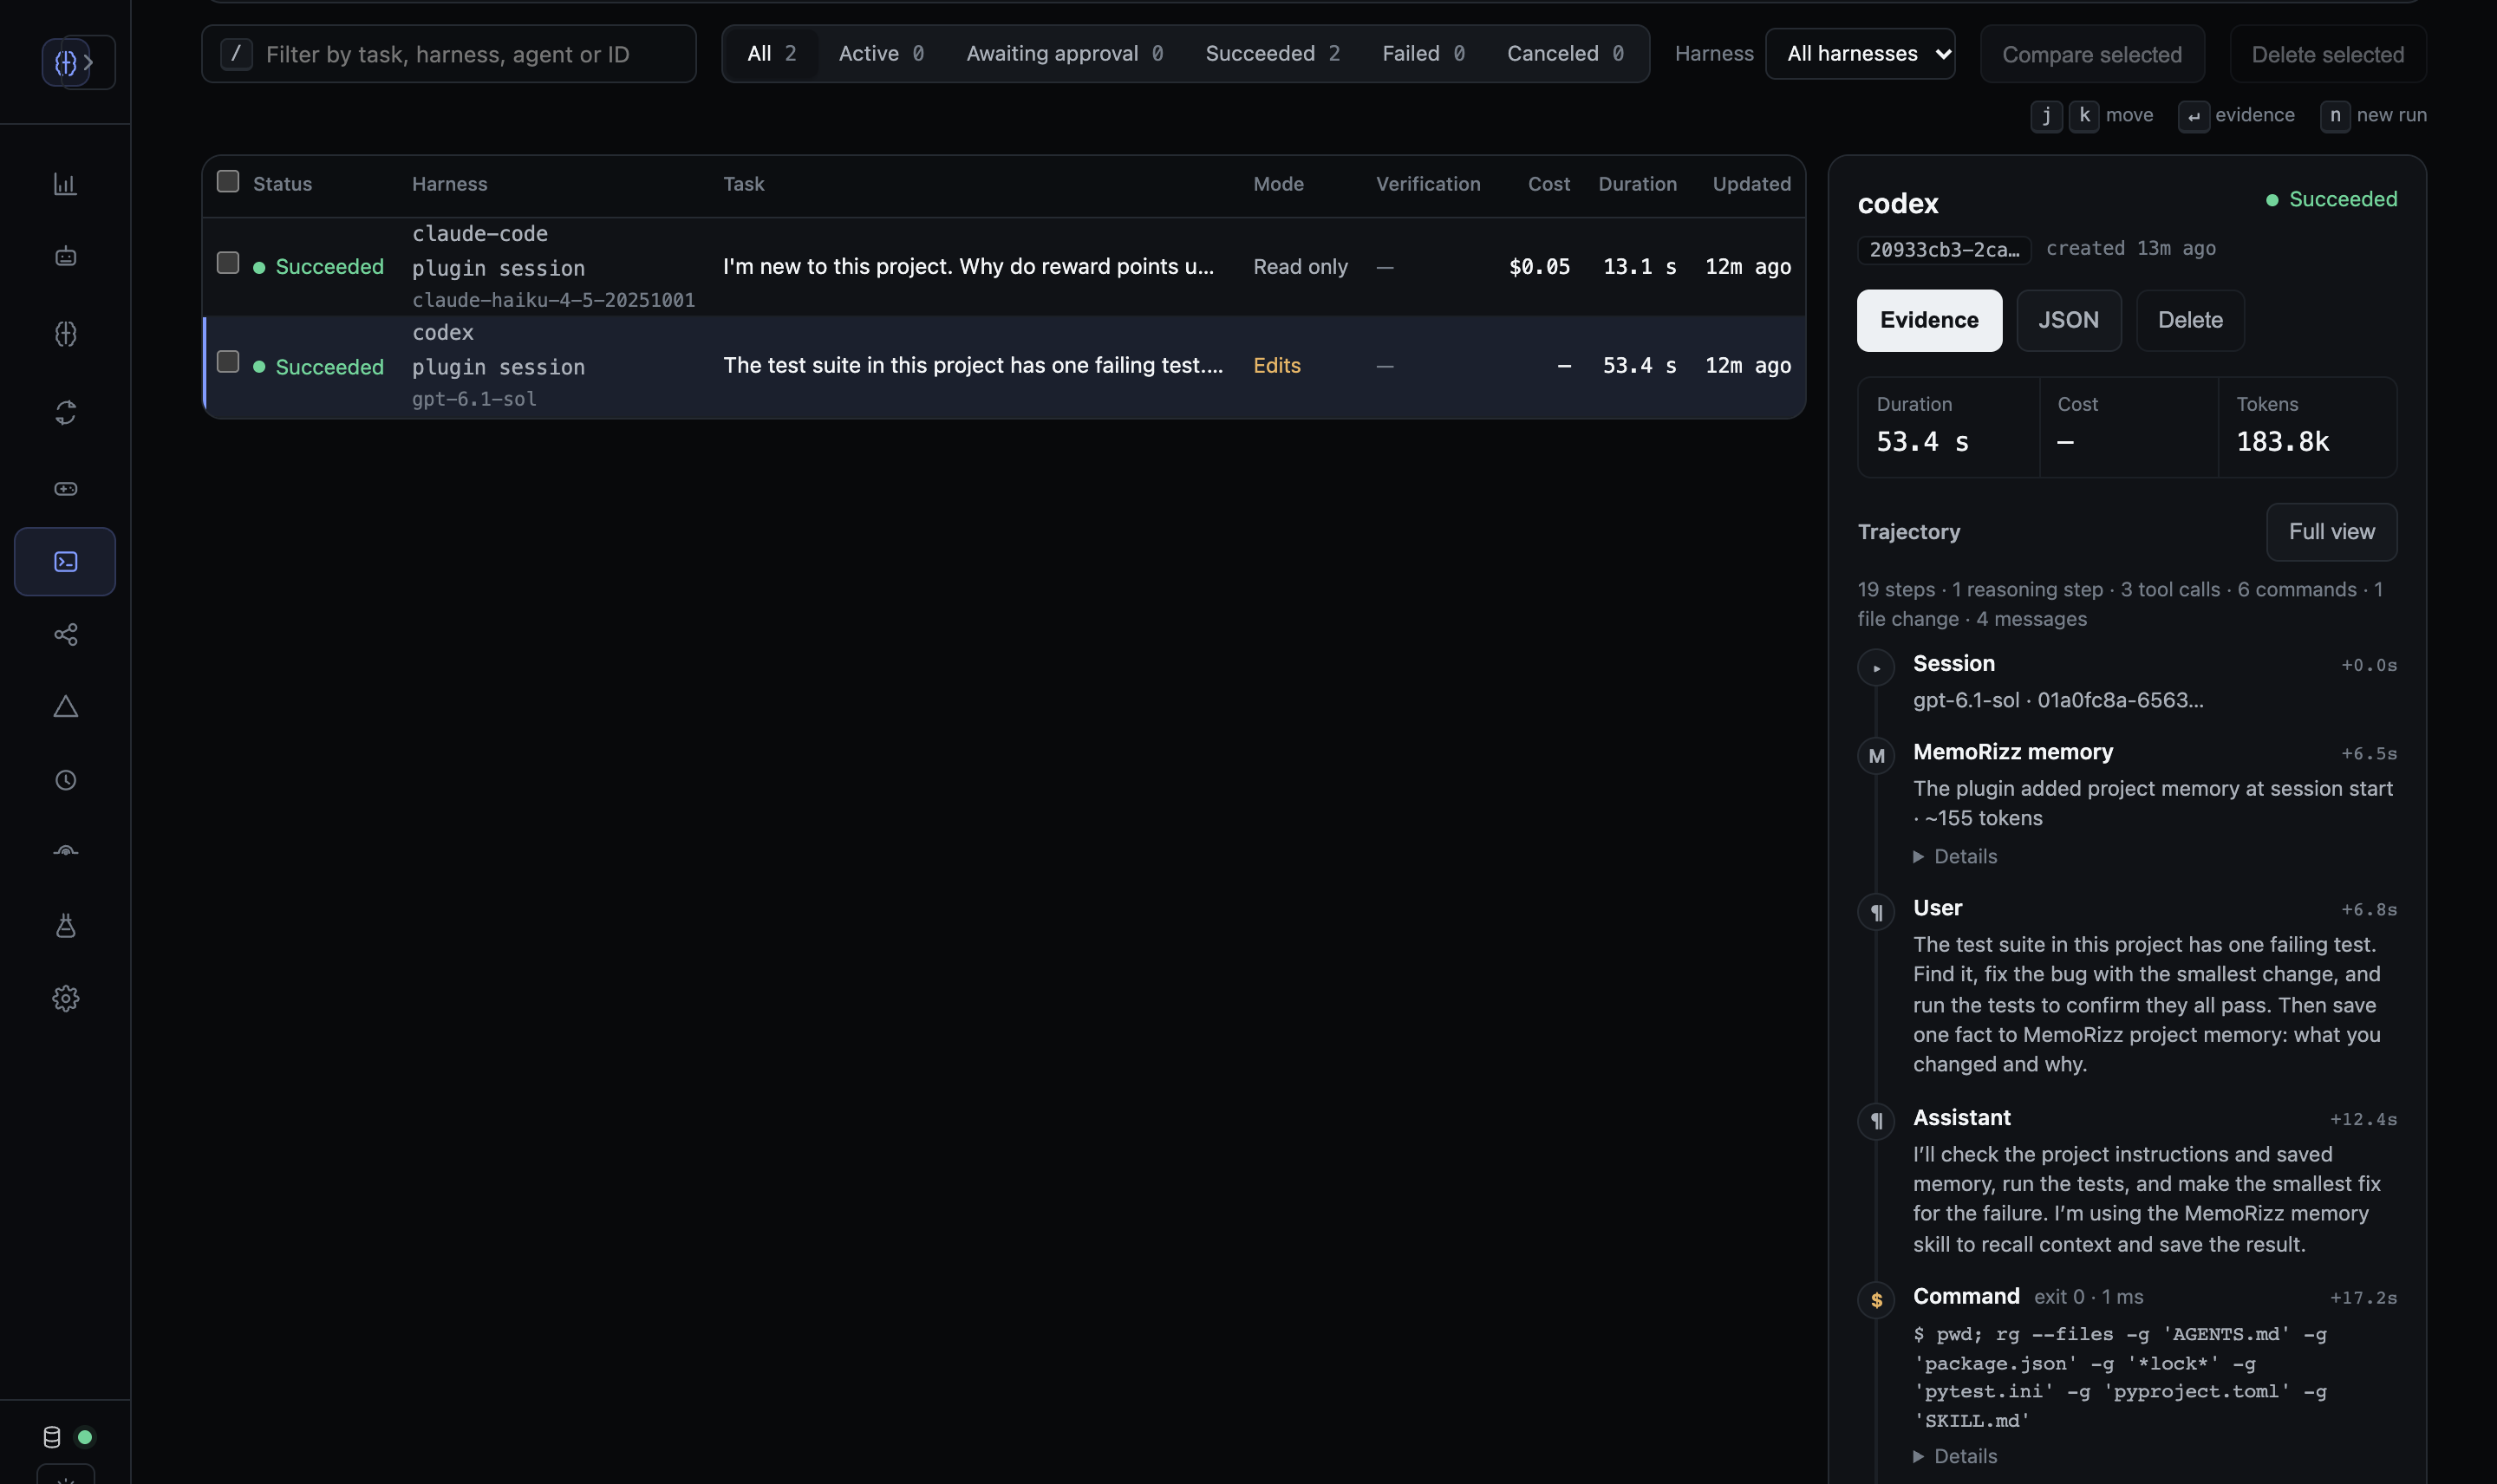
Task: Click the $0.05 cost cell
Action: (x=1539, y=267)
